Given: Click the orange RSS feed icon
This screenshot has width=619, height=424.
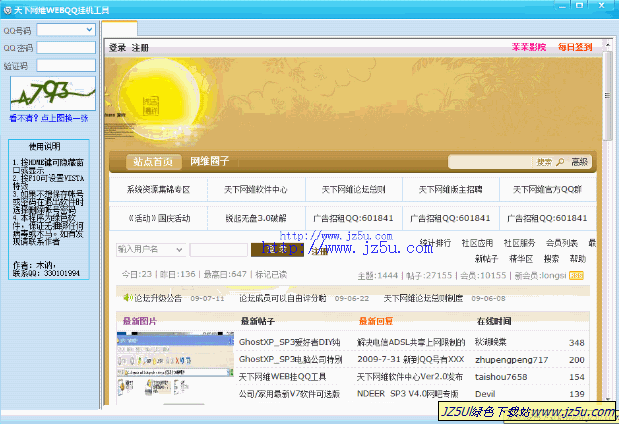Looking at the screenshot, I should (576, 276).
